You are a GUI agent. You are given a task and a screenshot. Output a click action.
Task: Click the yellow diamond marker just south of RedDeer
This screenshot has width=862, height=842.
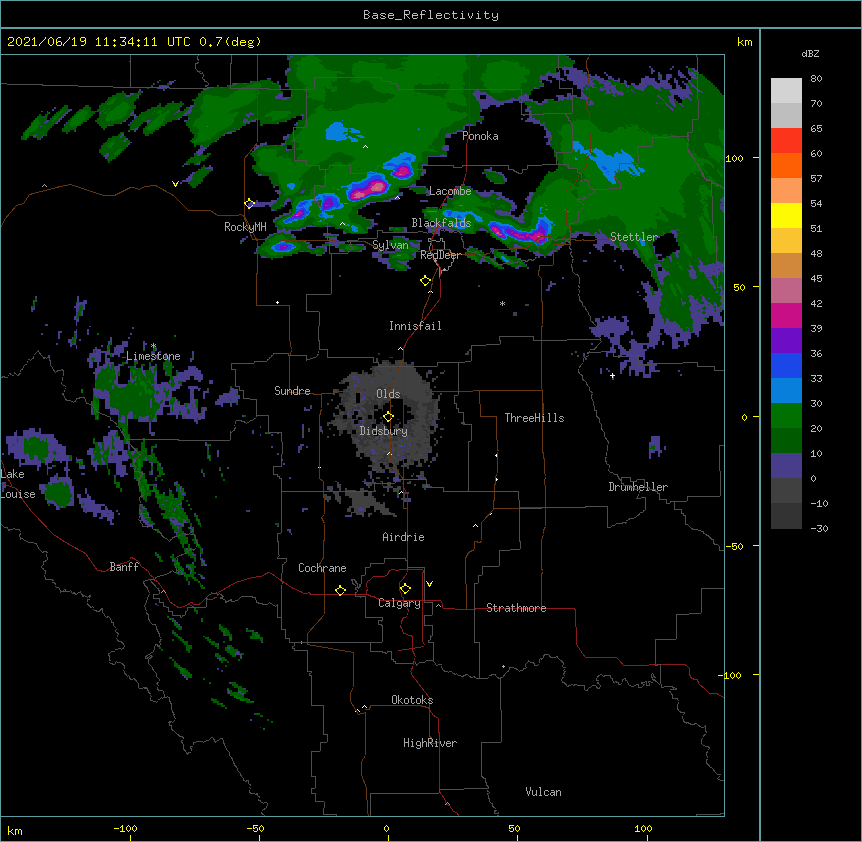point(425,281)
